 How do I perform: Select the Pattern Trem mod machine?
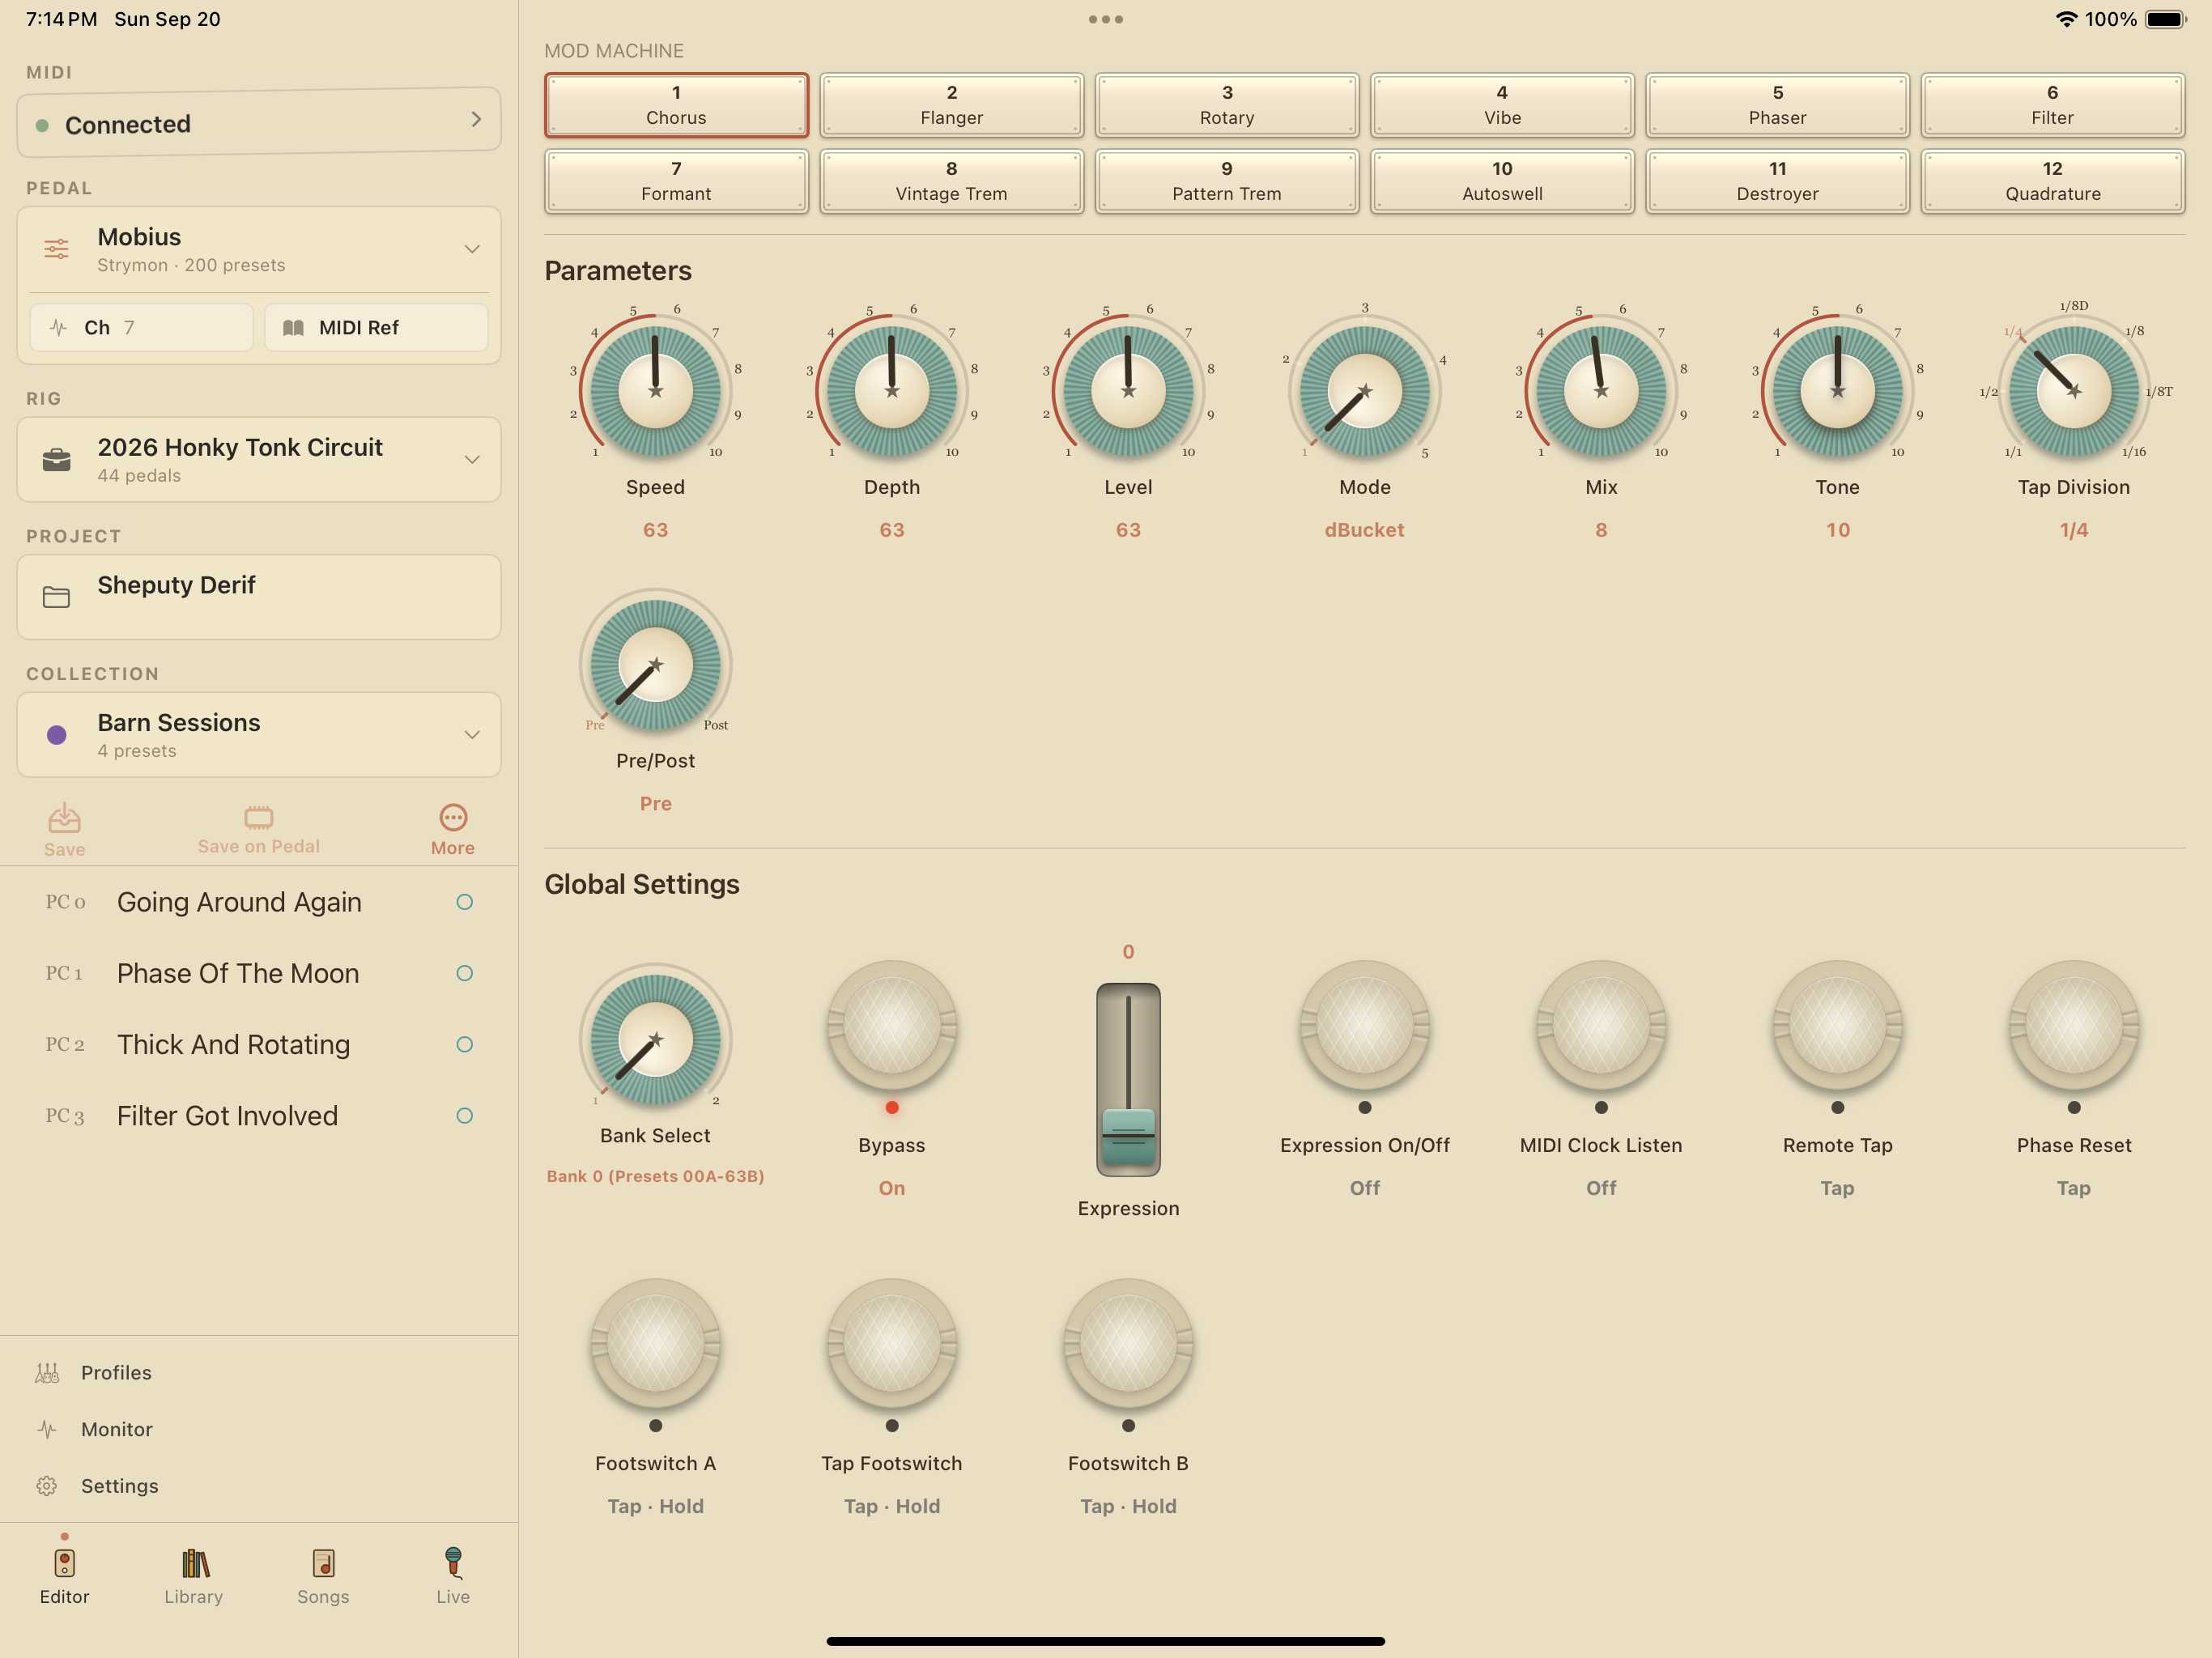1227,181
